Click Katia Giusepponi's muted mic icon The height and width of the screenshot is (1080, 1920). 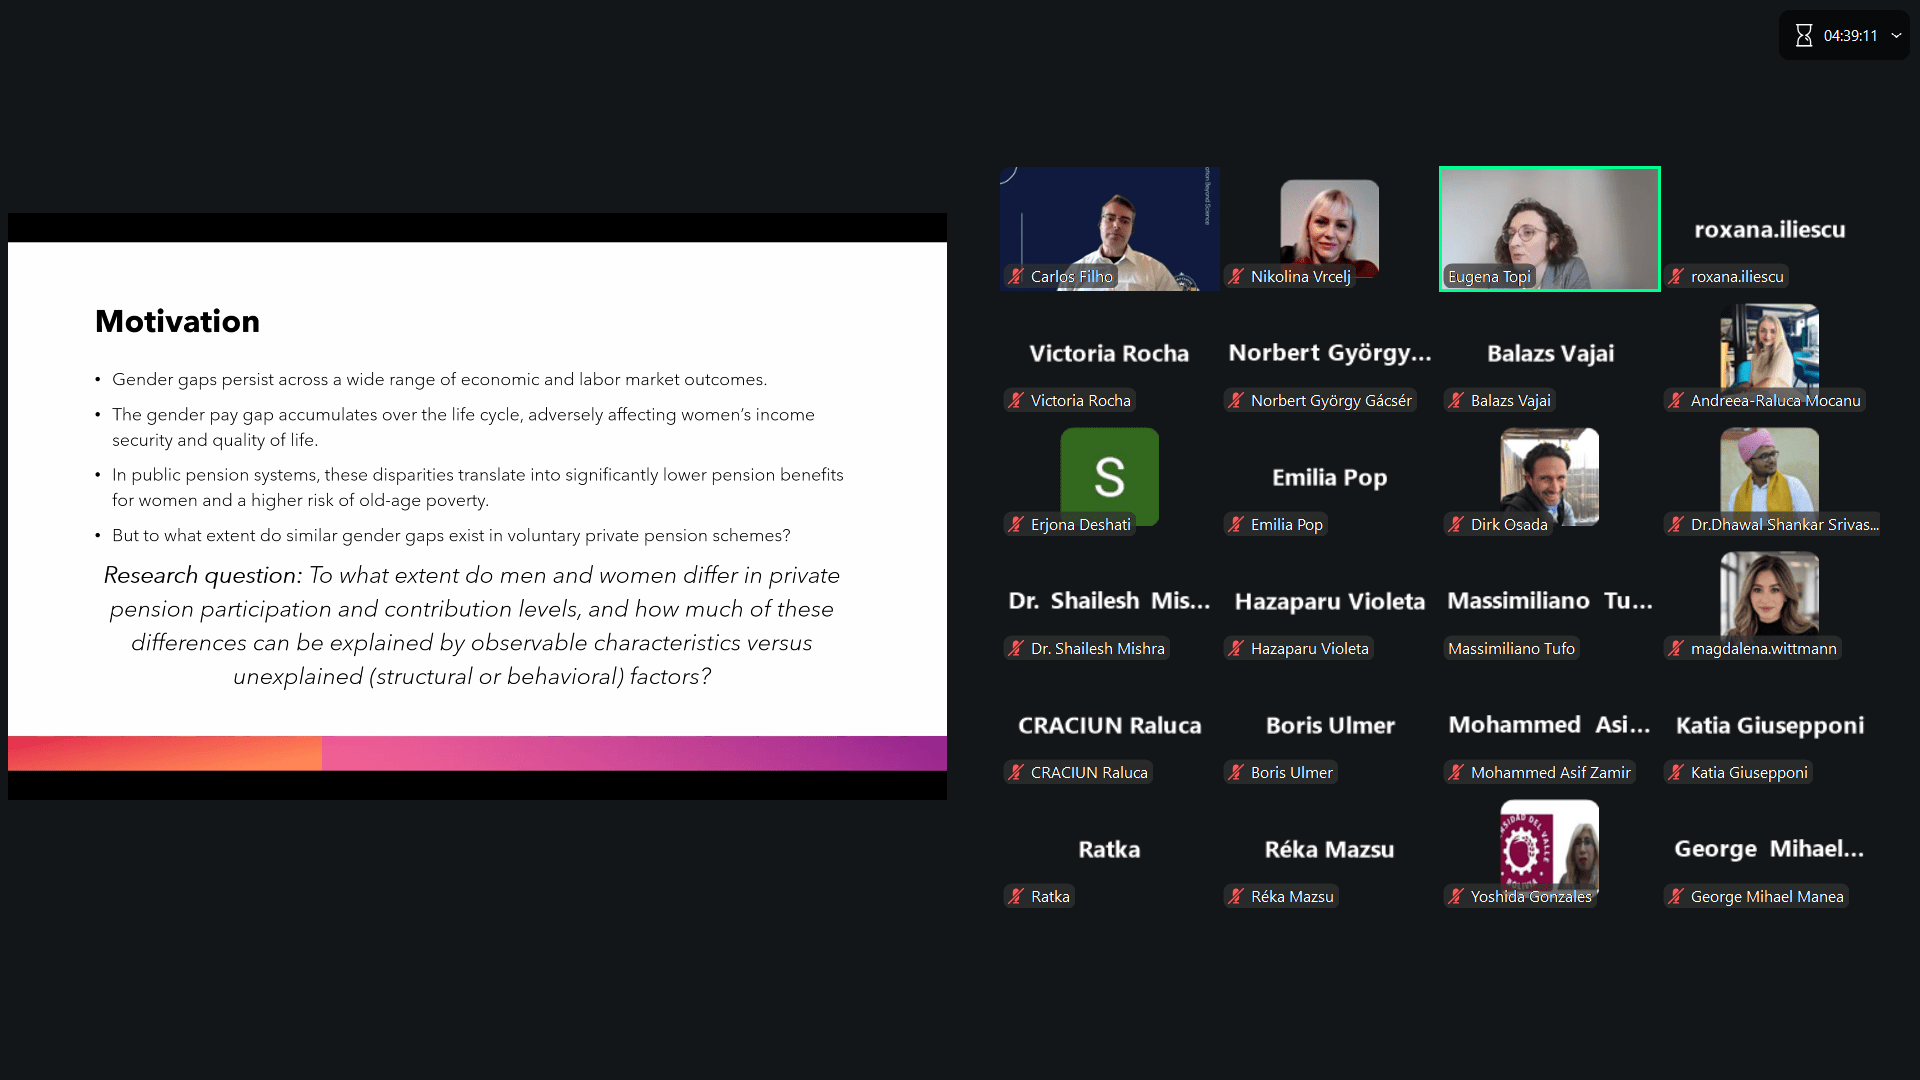1676,773
